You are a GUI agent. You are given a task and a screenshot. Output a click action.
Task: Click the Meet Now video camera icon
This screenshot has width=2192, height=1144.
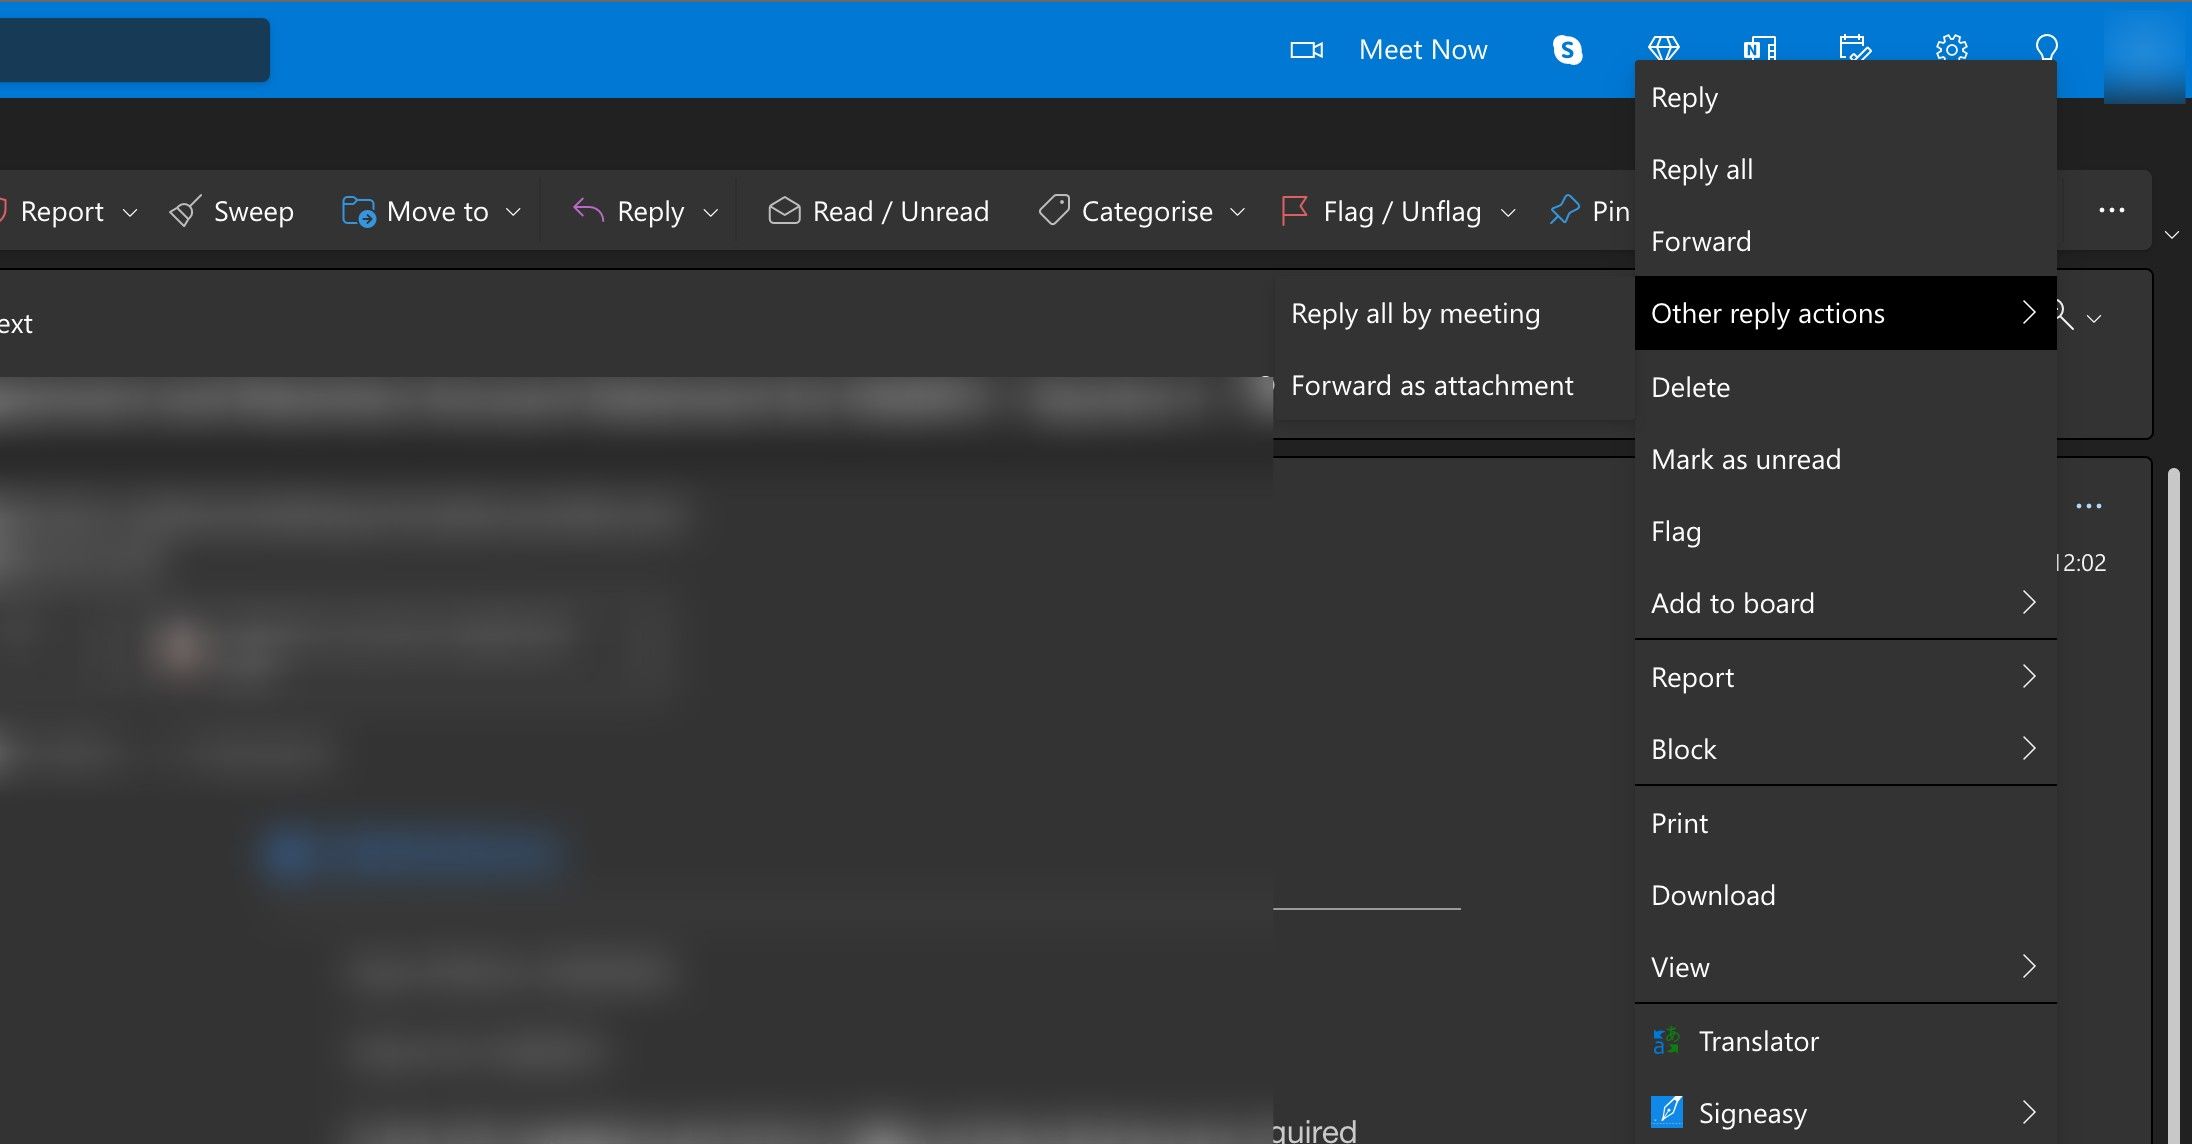pos(1306,49)
